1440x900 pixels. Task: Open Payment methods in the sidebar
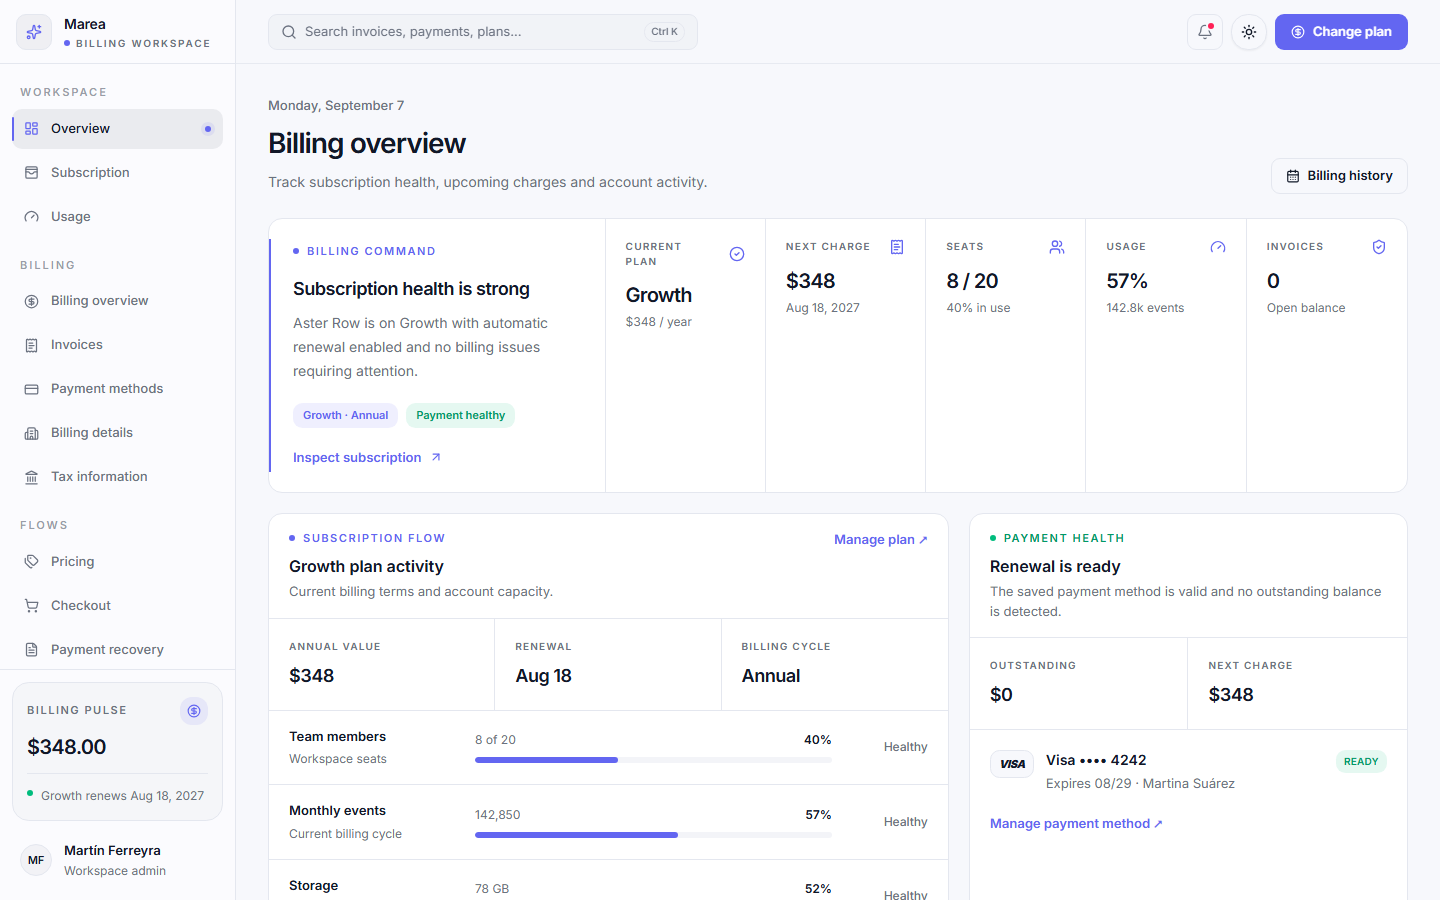click(x=118, y=389)
